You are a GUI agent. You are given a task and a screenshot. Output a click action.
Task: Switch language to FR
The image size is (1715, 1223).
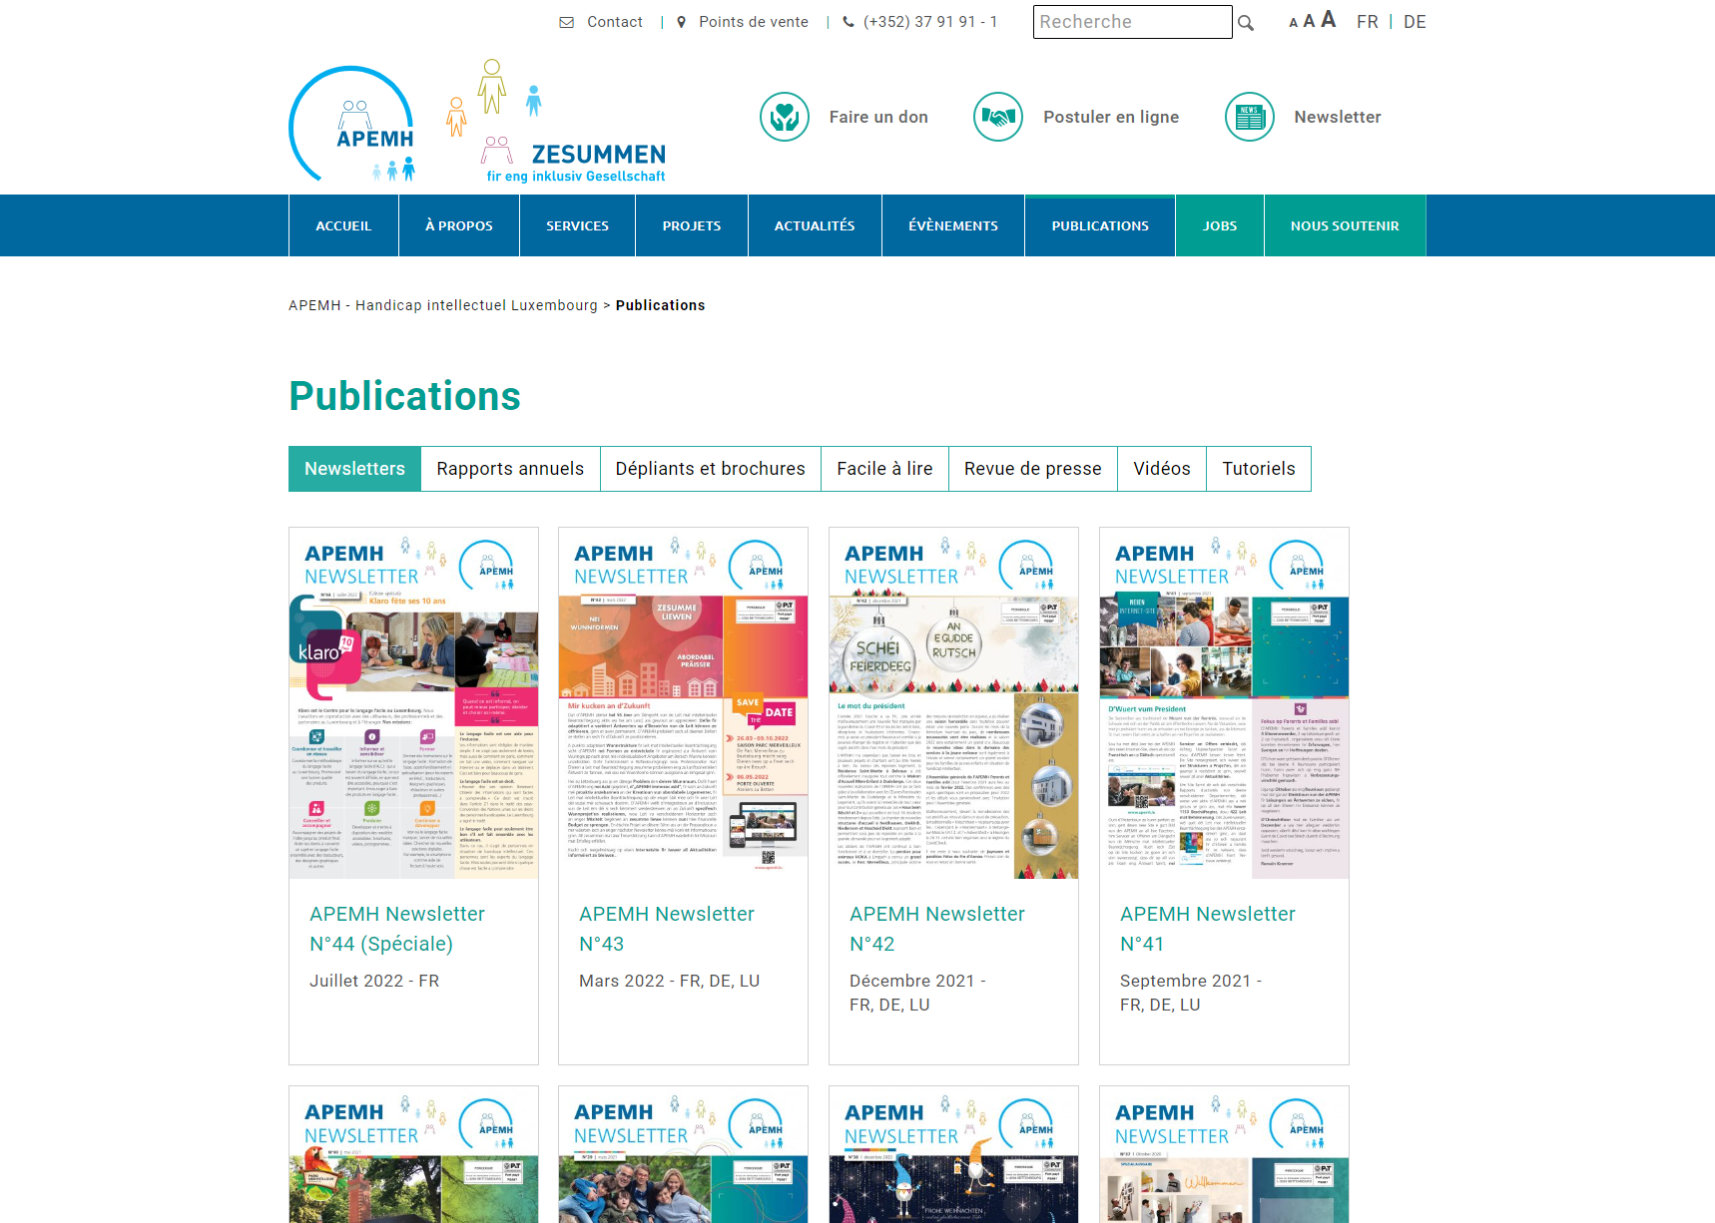click(x=1367, y=22)
